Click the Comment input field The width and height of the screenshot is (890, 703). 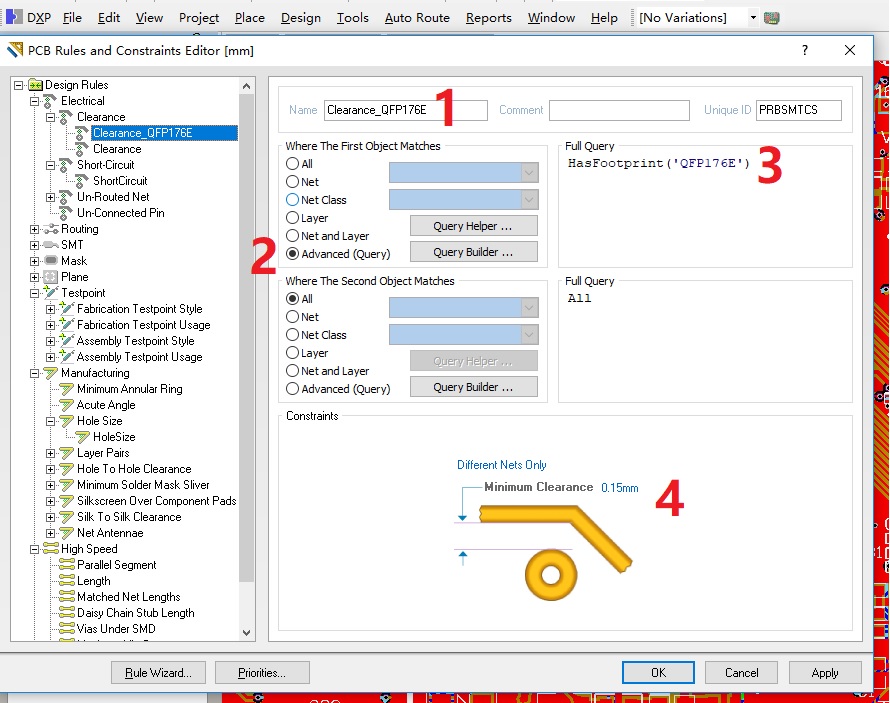coord(619,110)
